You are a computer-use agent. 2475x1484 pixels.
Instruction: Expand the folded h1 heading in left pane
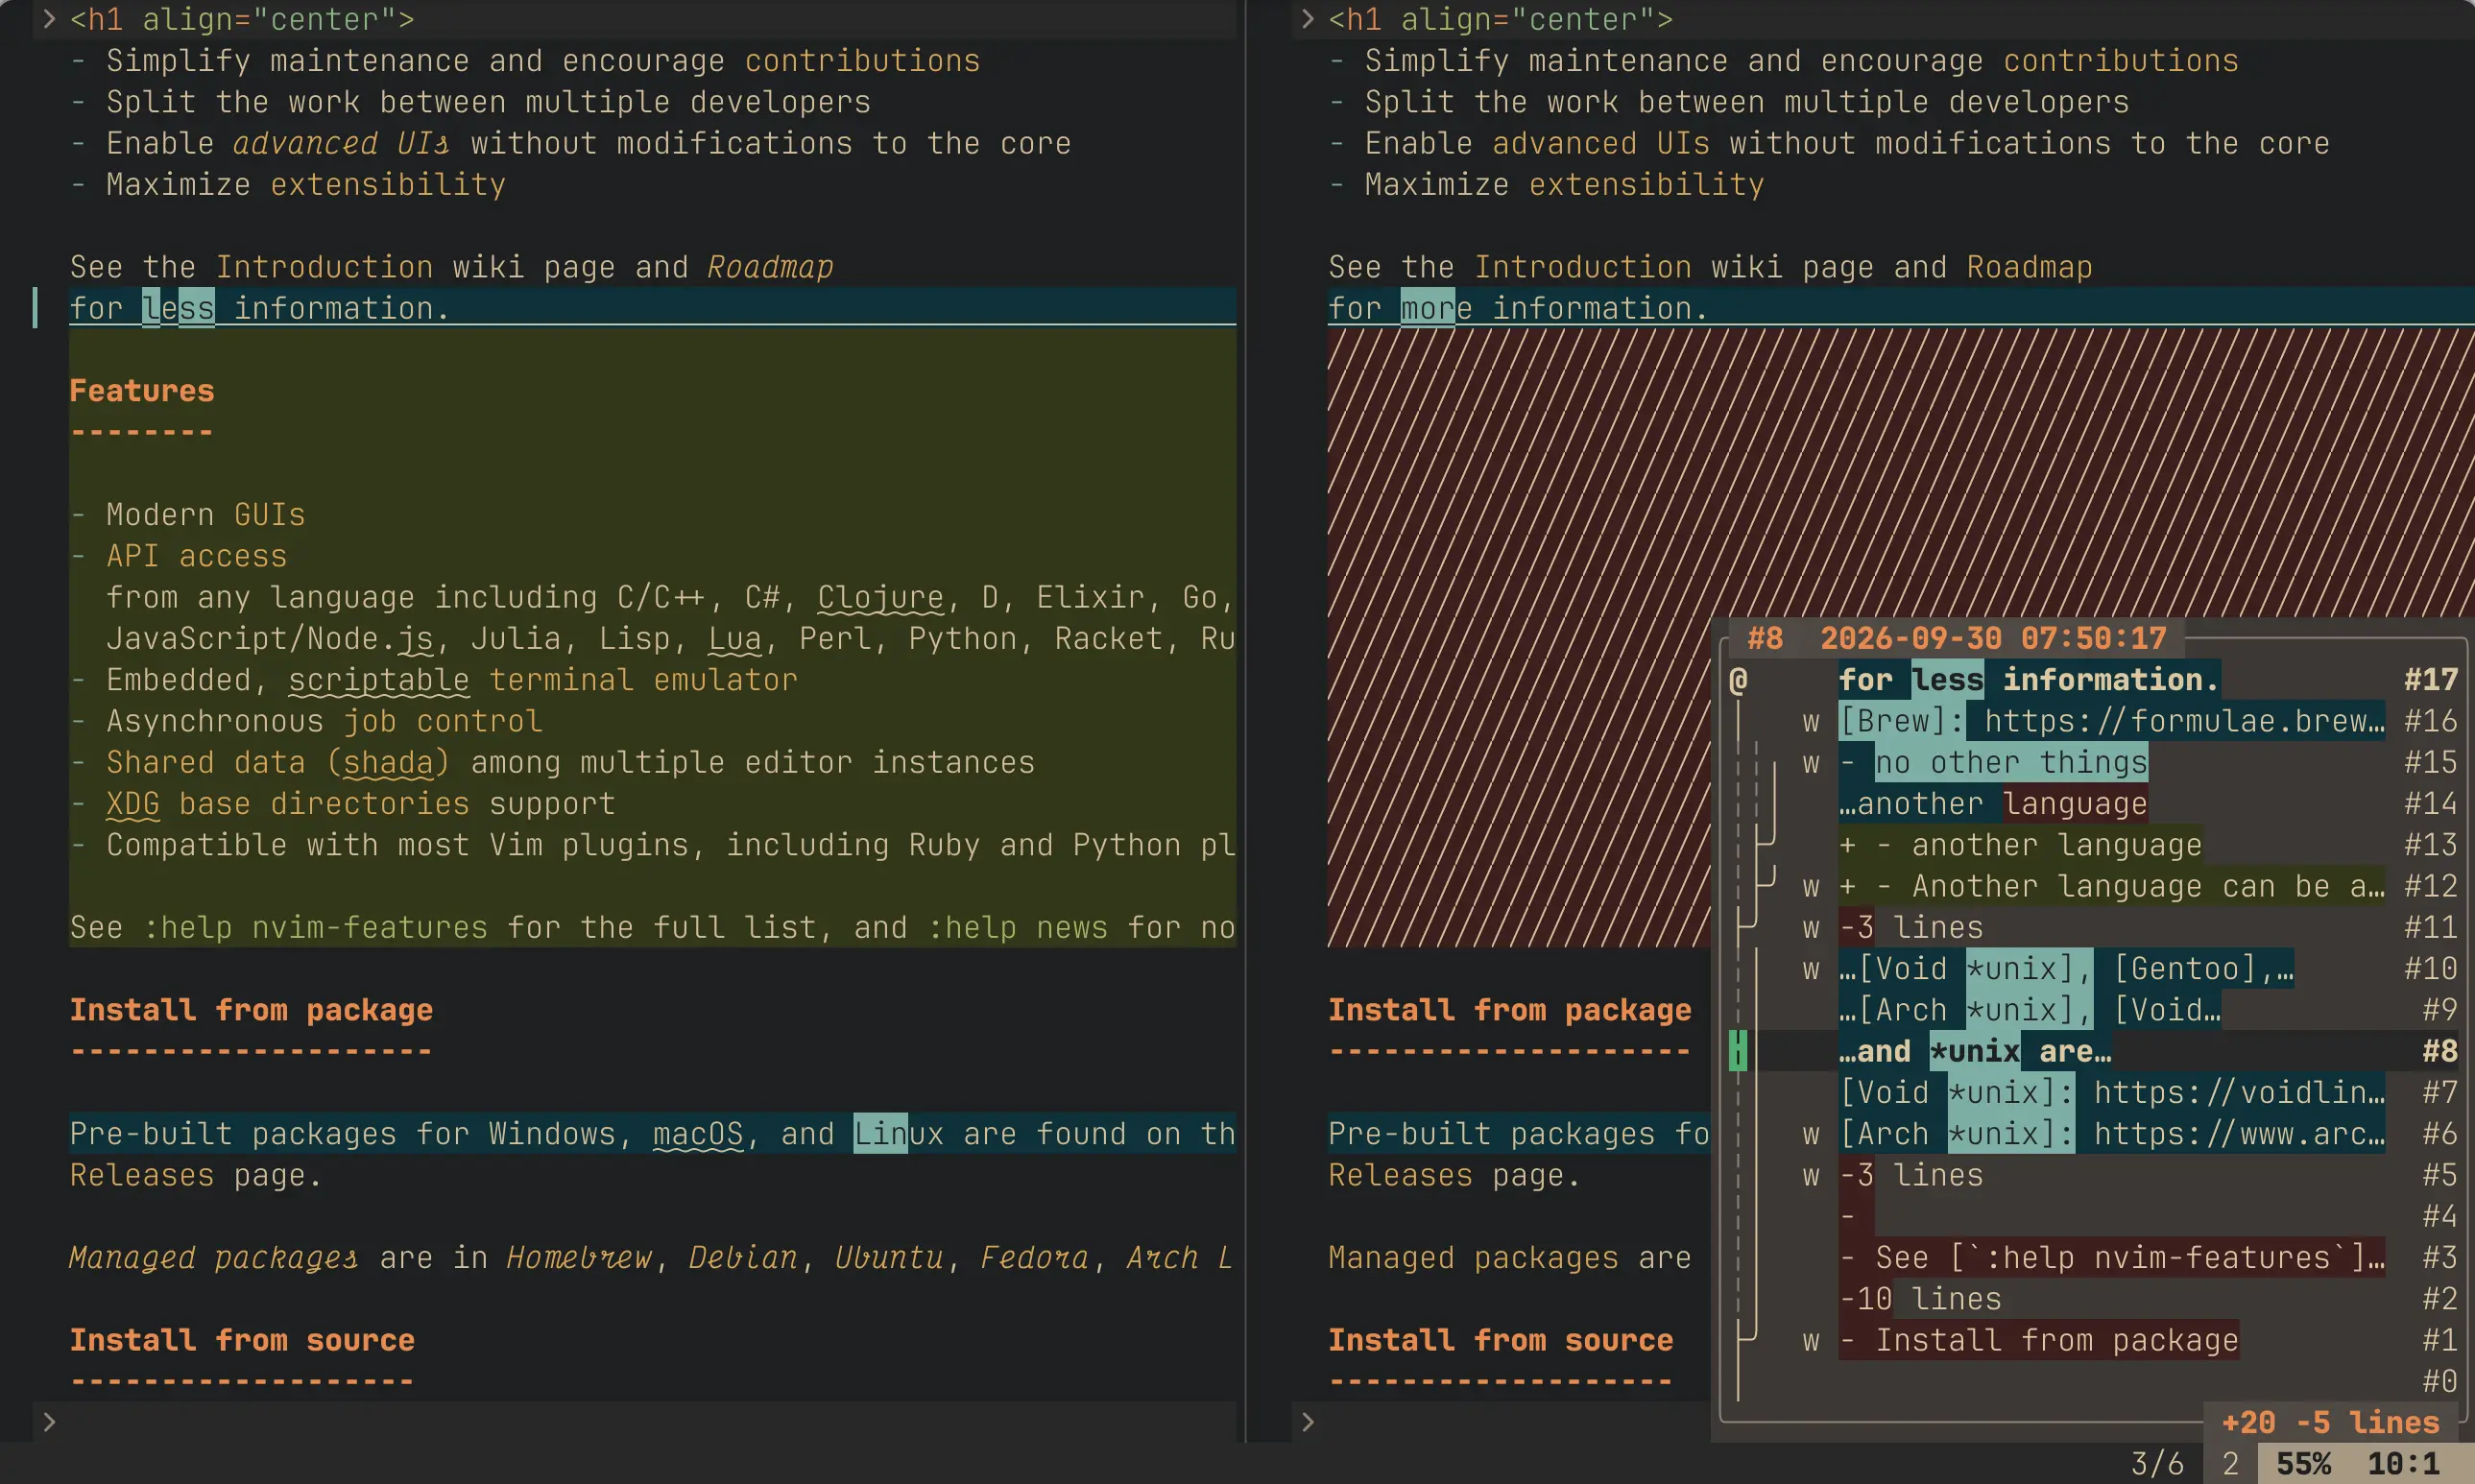click(x=49, y=19)
